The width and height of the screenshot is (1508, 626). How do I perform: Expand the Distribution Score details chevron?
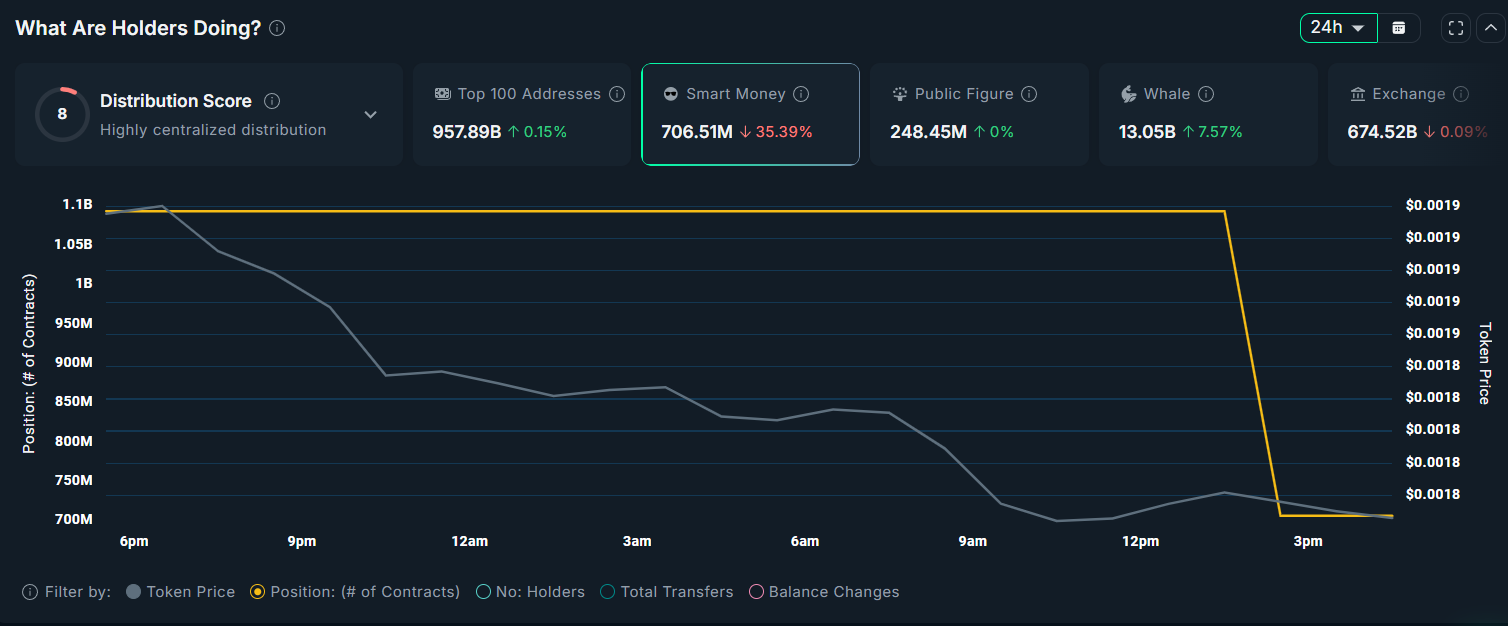(x=370, y=114)
